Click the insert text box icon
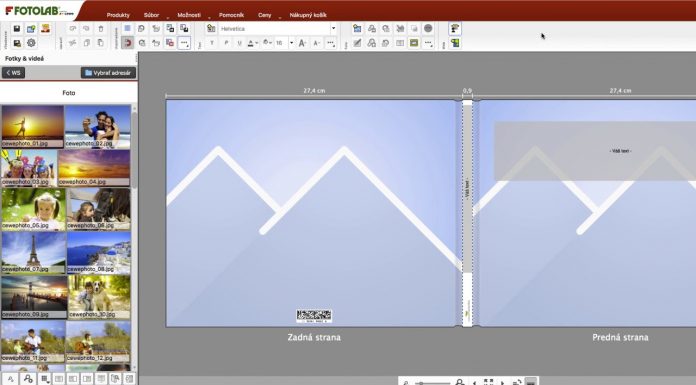This screenshot has width=696, height=385. (211, 29)
